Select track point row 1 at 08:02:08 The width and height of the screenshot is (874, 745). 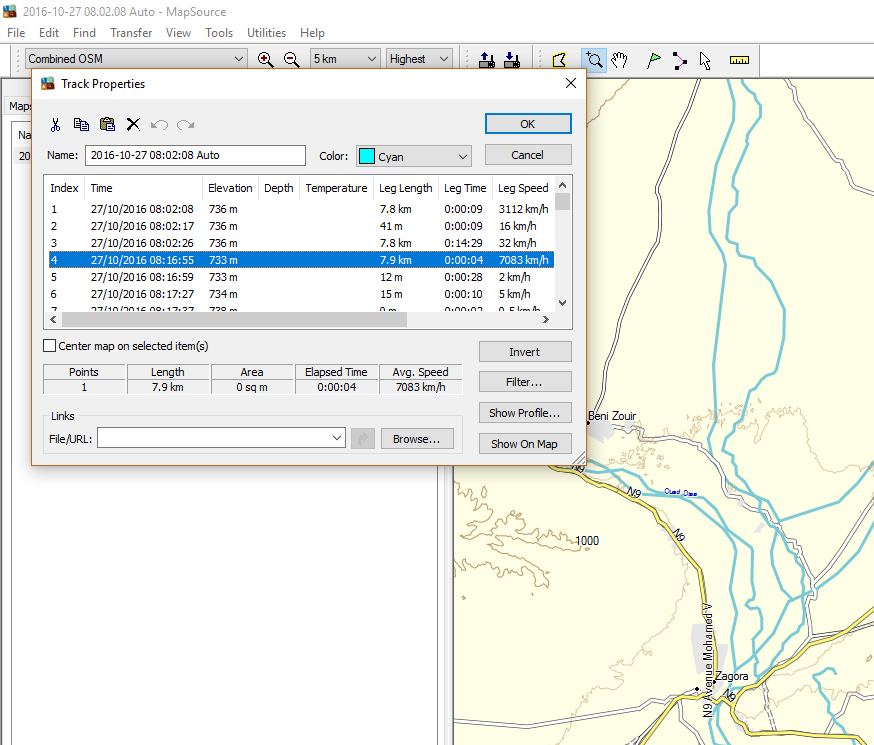[x=302, y=210]
